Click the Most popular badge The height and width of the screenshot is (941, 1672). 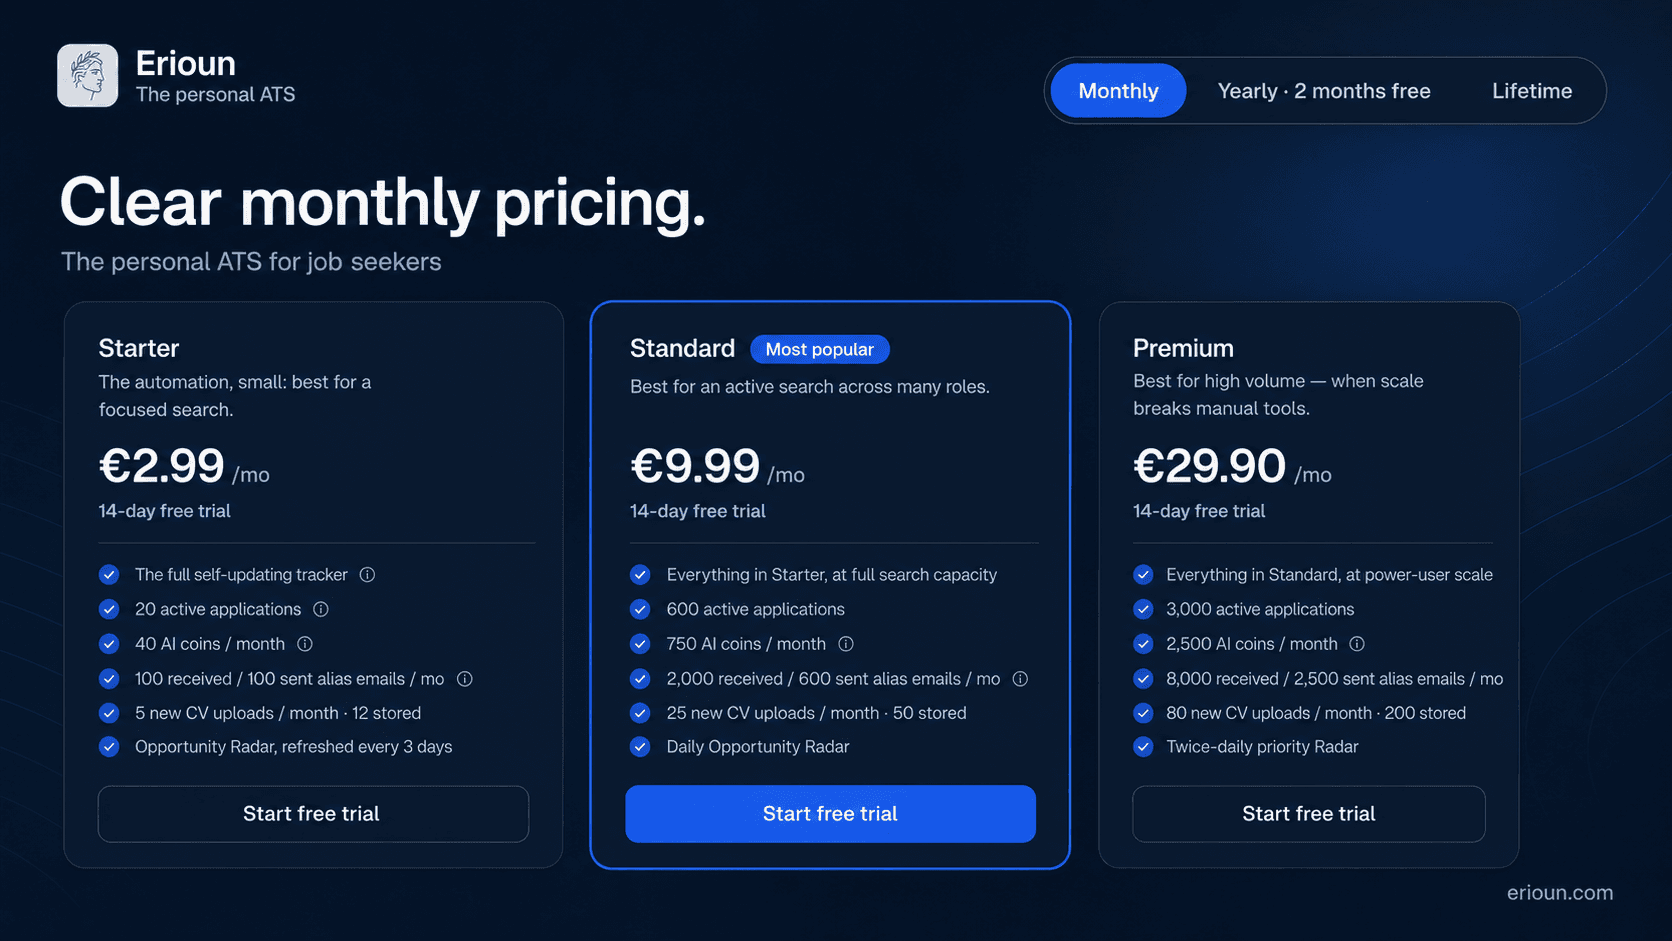[820, 349]
